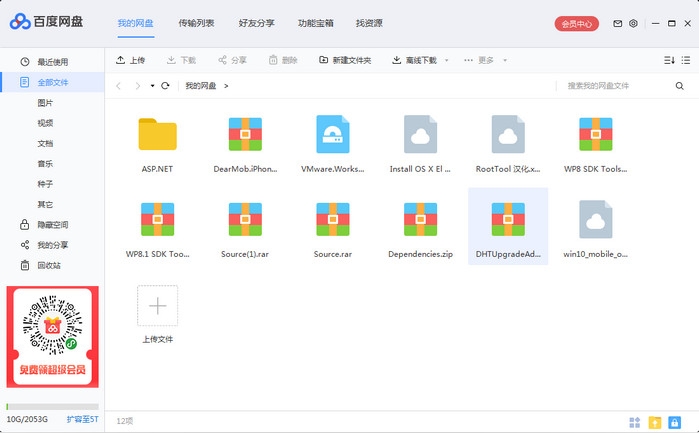Click the 上传 upload toolbar button

(x=131, y=60)
